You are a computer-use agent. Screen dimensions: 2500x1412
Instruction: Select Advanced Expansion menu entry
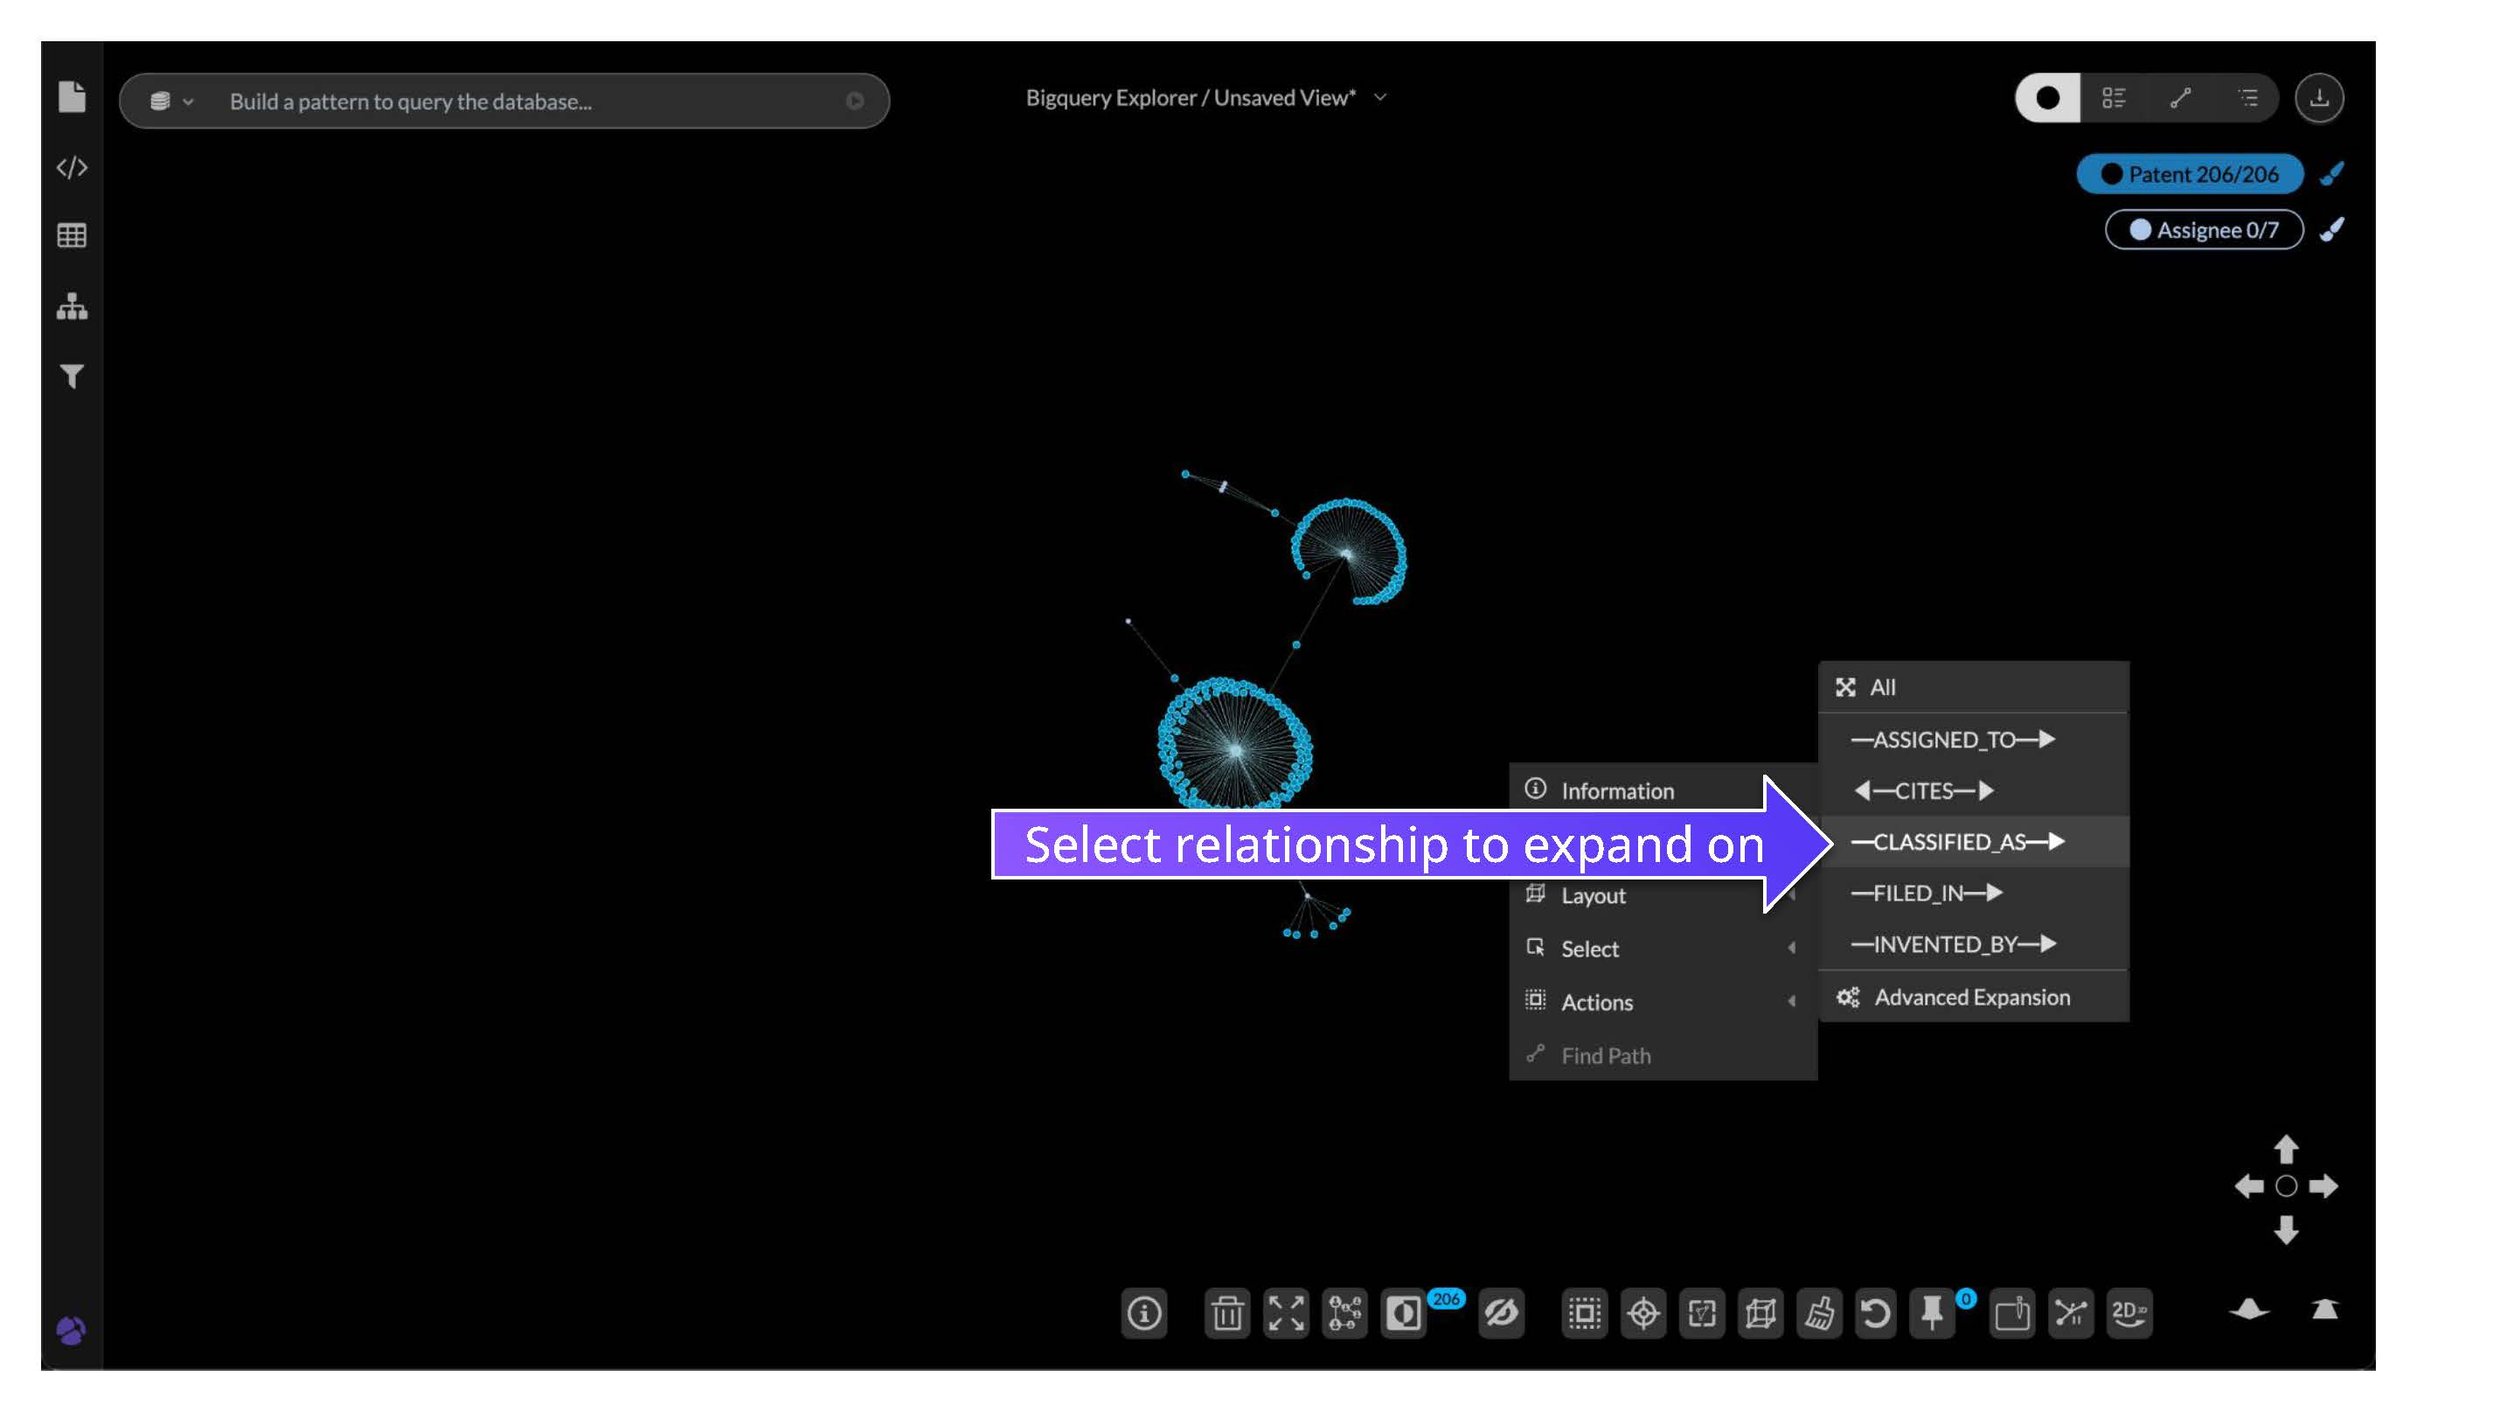coord(1970,997)
